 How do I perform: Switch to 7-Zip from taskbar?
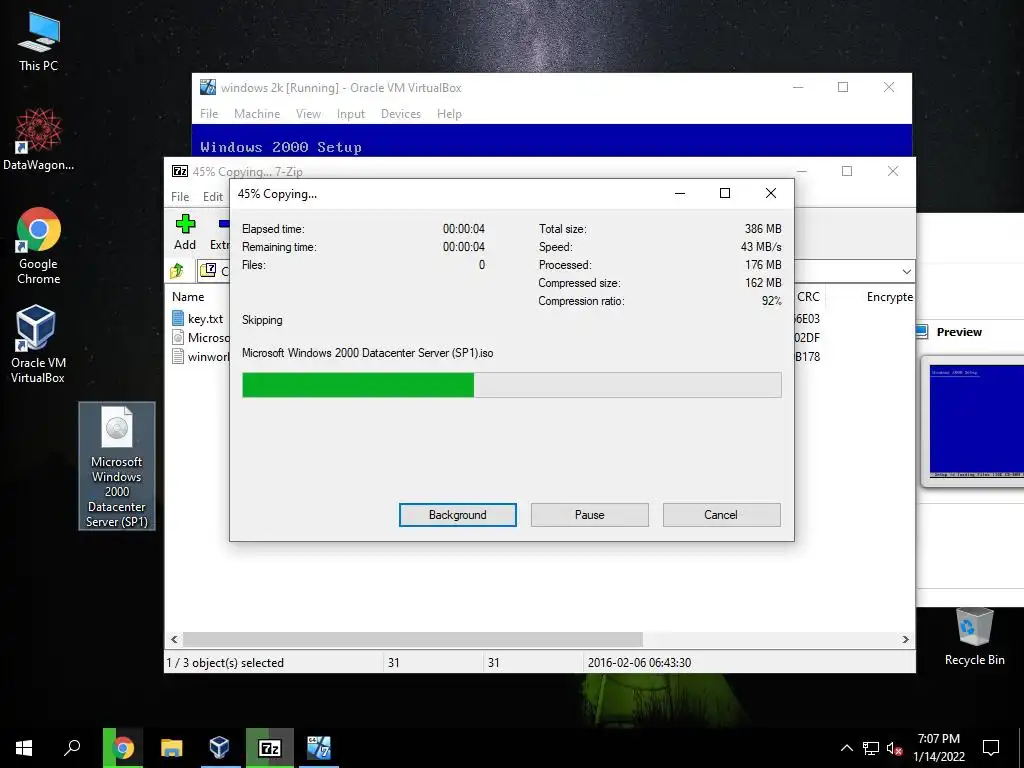click(270, 748)
